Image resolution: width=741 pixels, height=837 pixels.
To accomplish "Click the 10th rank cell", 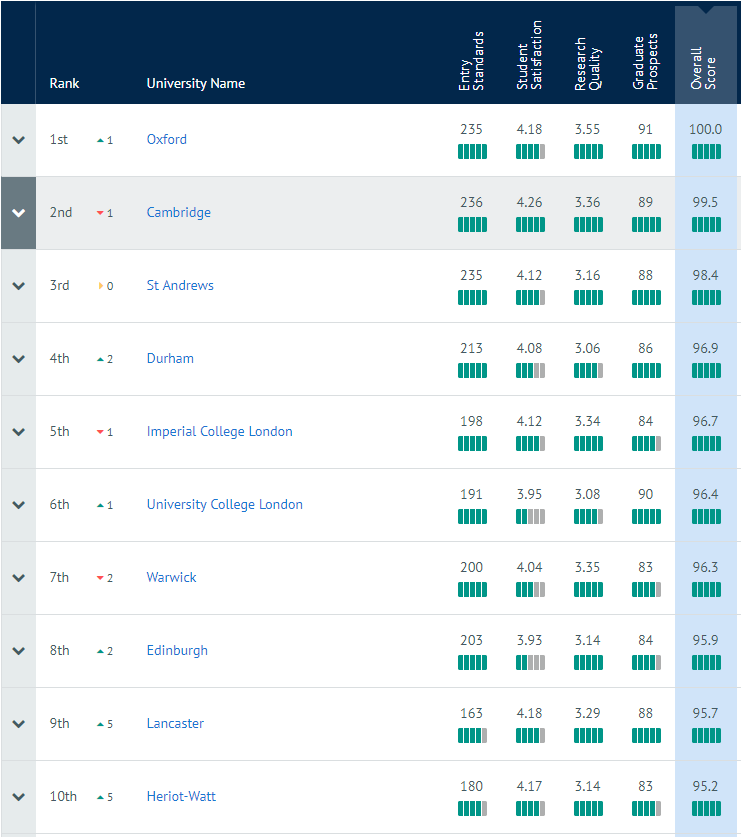I will pos(63,796).
